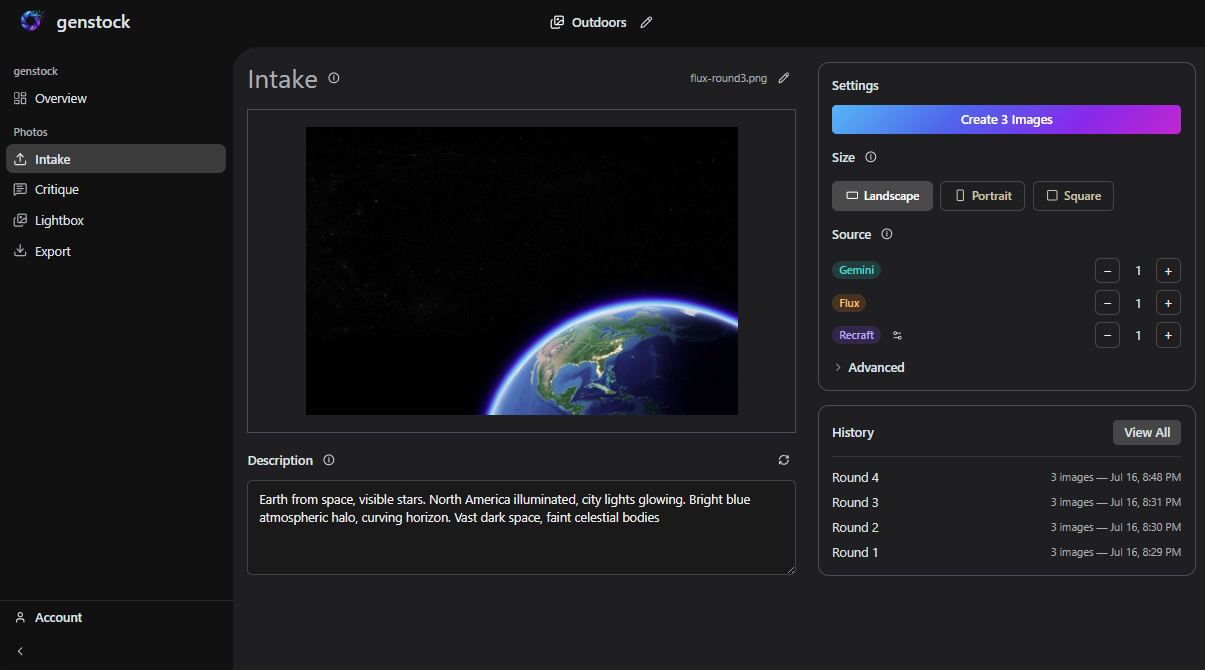Click the Description info icon

[329, 460]
